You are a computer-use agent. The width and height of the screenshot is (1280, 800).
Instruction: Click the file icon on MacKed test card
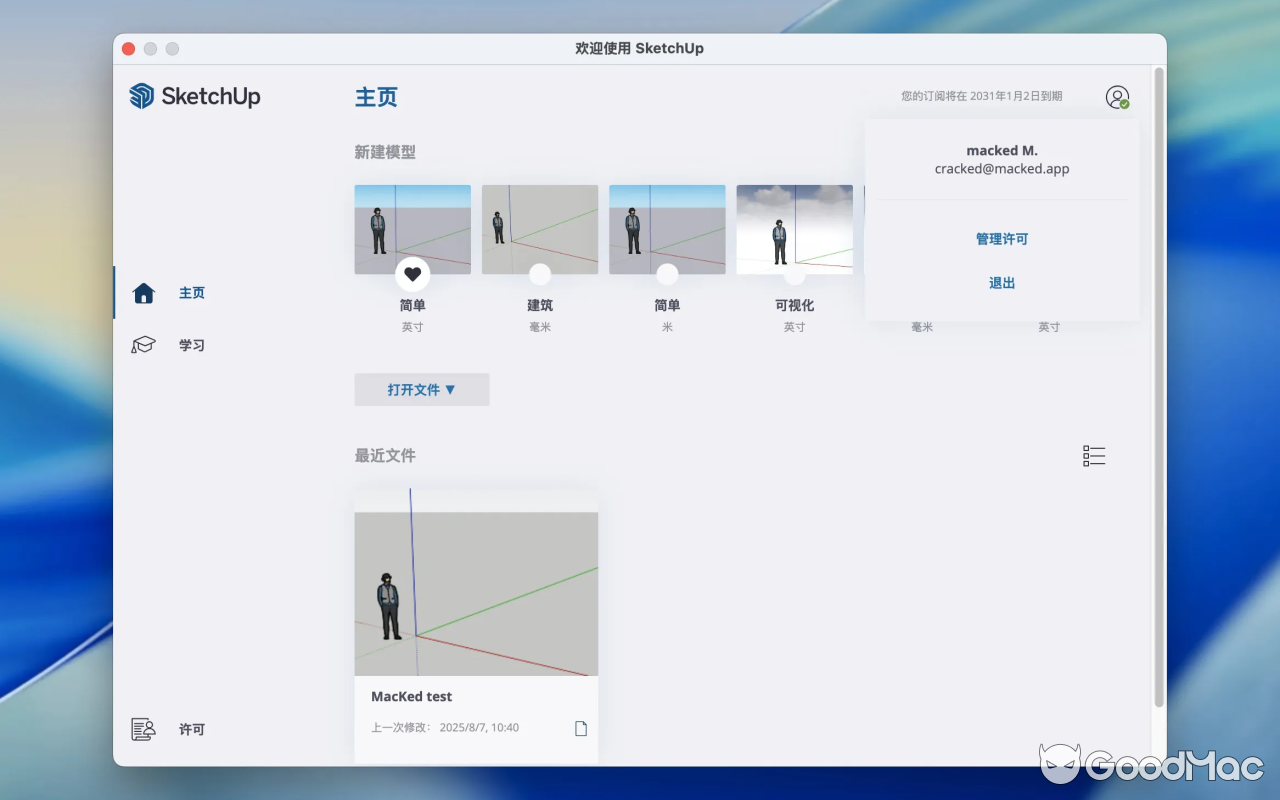click(x=581, y=728)
